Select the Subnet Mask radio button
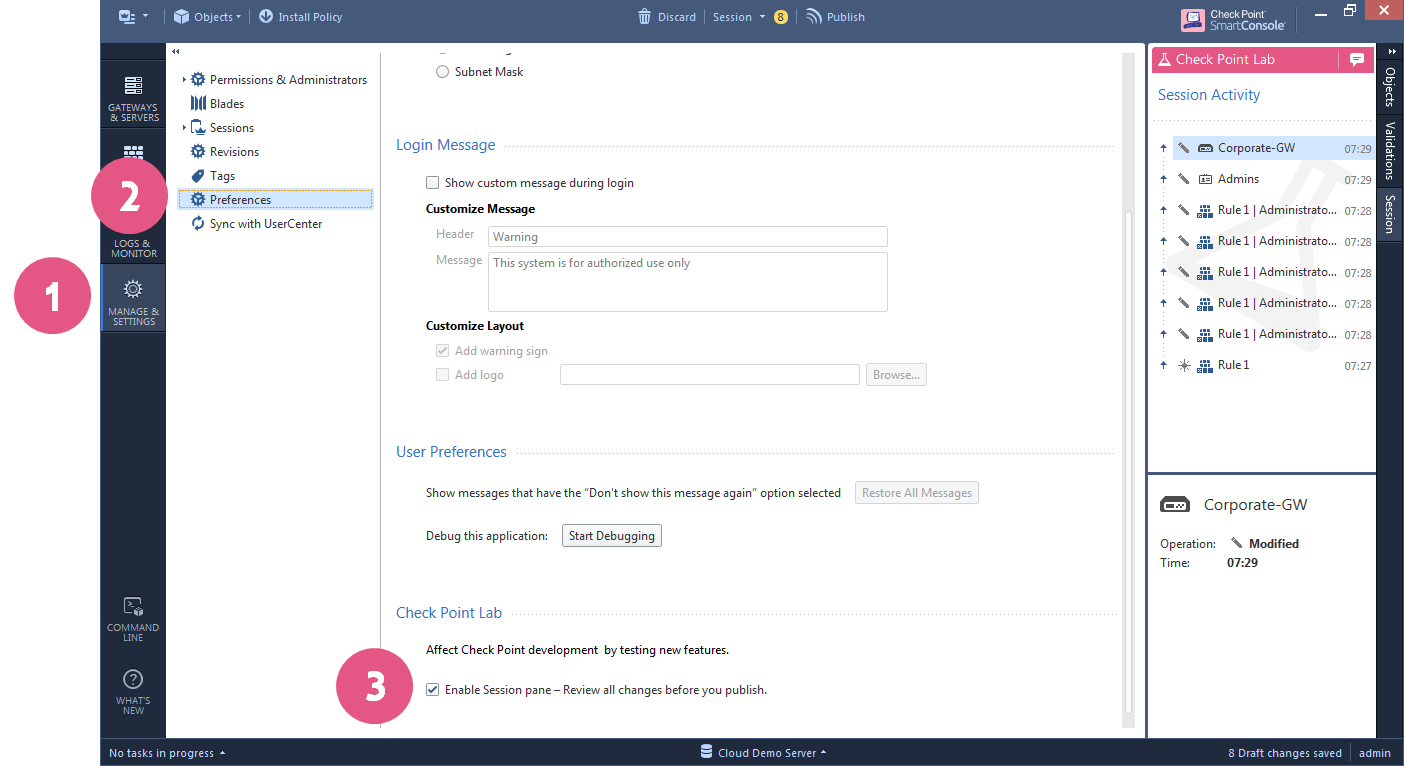The image size is (1404, 766). pyautogui.click(x=442, y=72)
